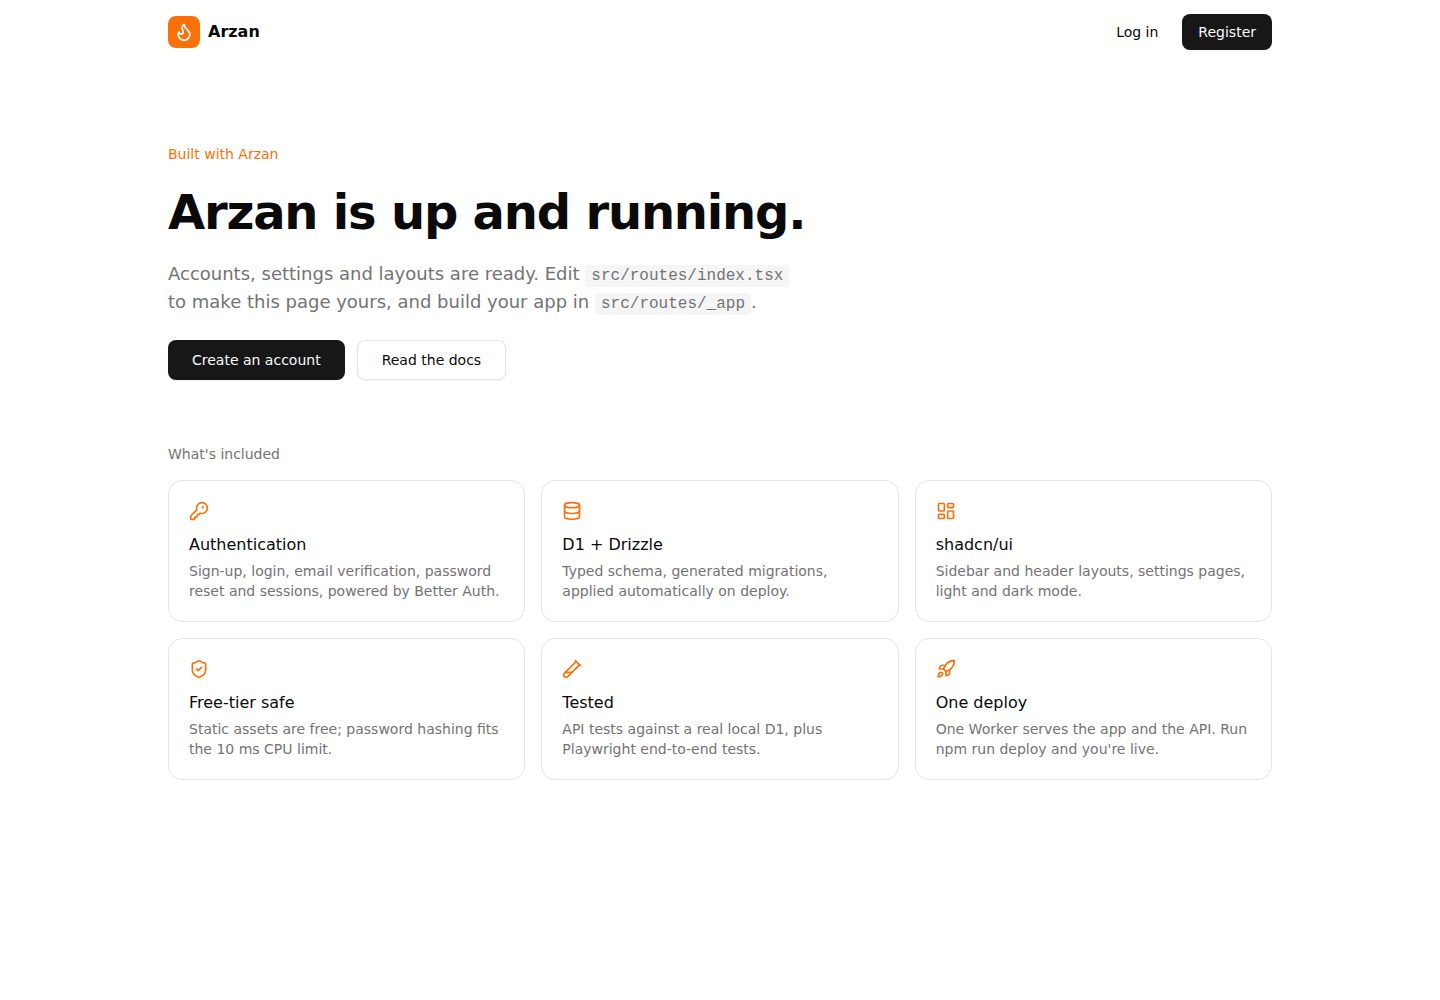Click the Better Auth description in Authentication card

click(x=344, y=581)
